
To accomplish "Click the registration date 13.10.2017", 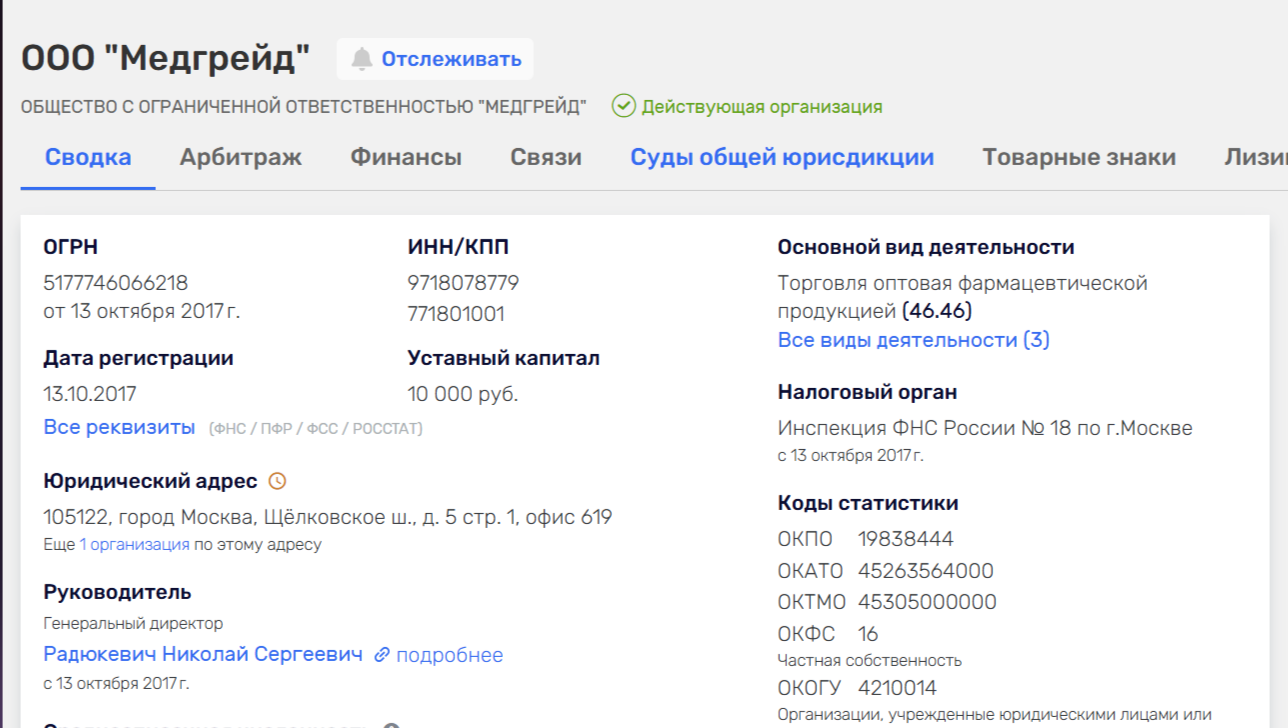I will pyautogui.click(x=90, y=394).
